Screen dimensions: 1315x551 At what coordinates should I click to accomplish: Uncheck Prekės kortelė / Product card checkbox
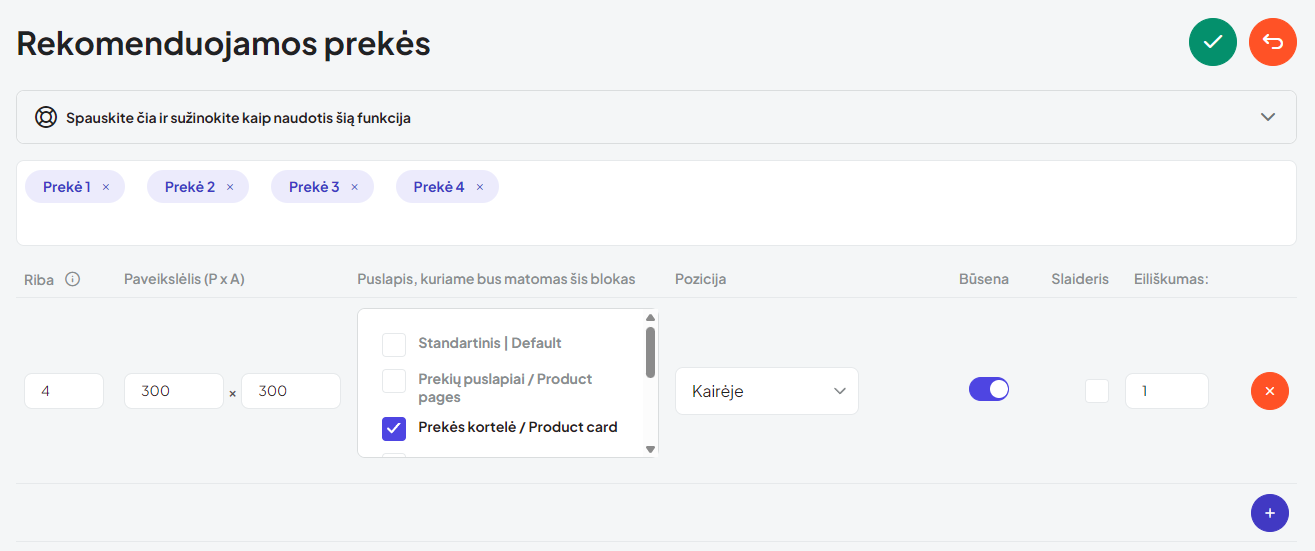pyautogui.click(x=394, y=428)
